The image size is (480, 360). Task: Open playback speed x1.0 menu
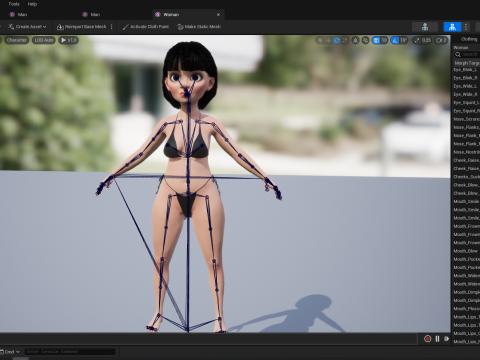[x=68, y=40]
